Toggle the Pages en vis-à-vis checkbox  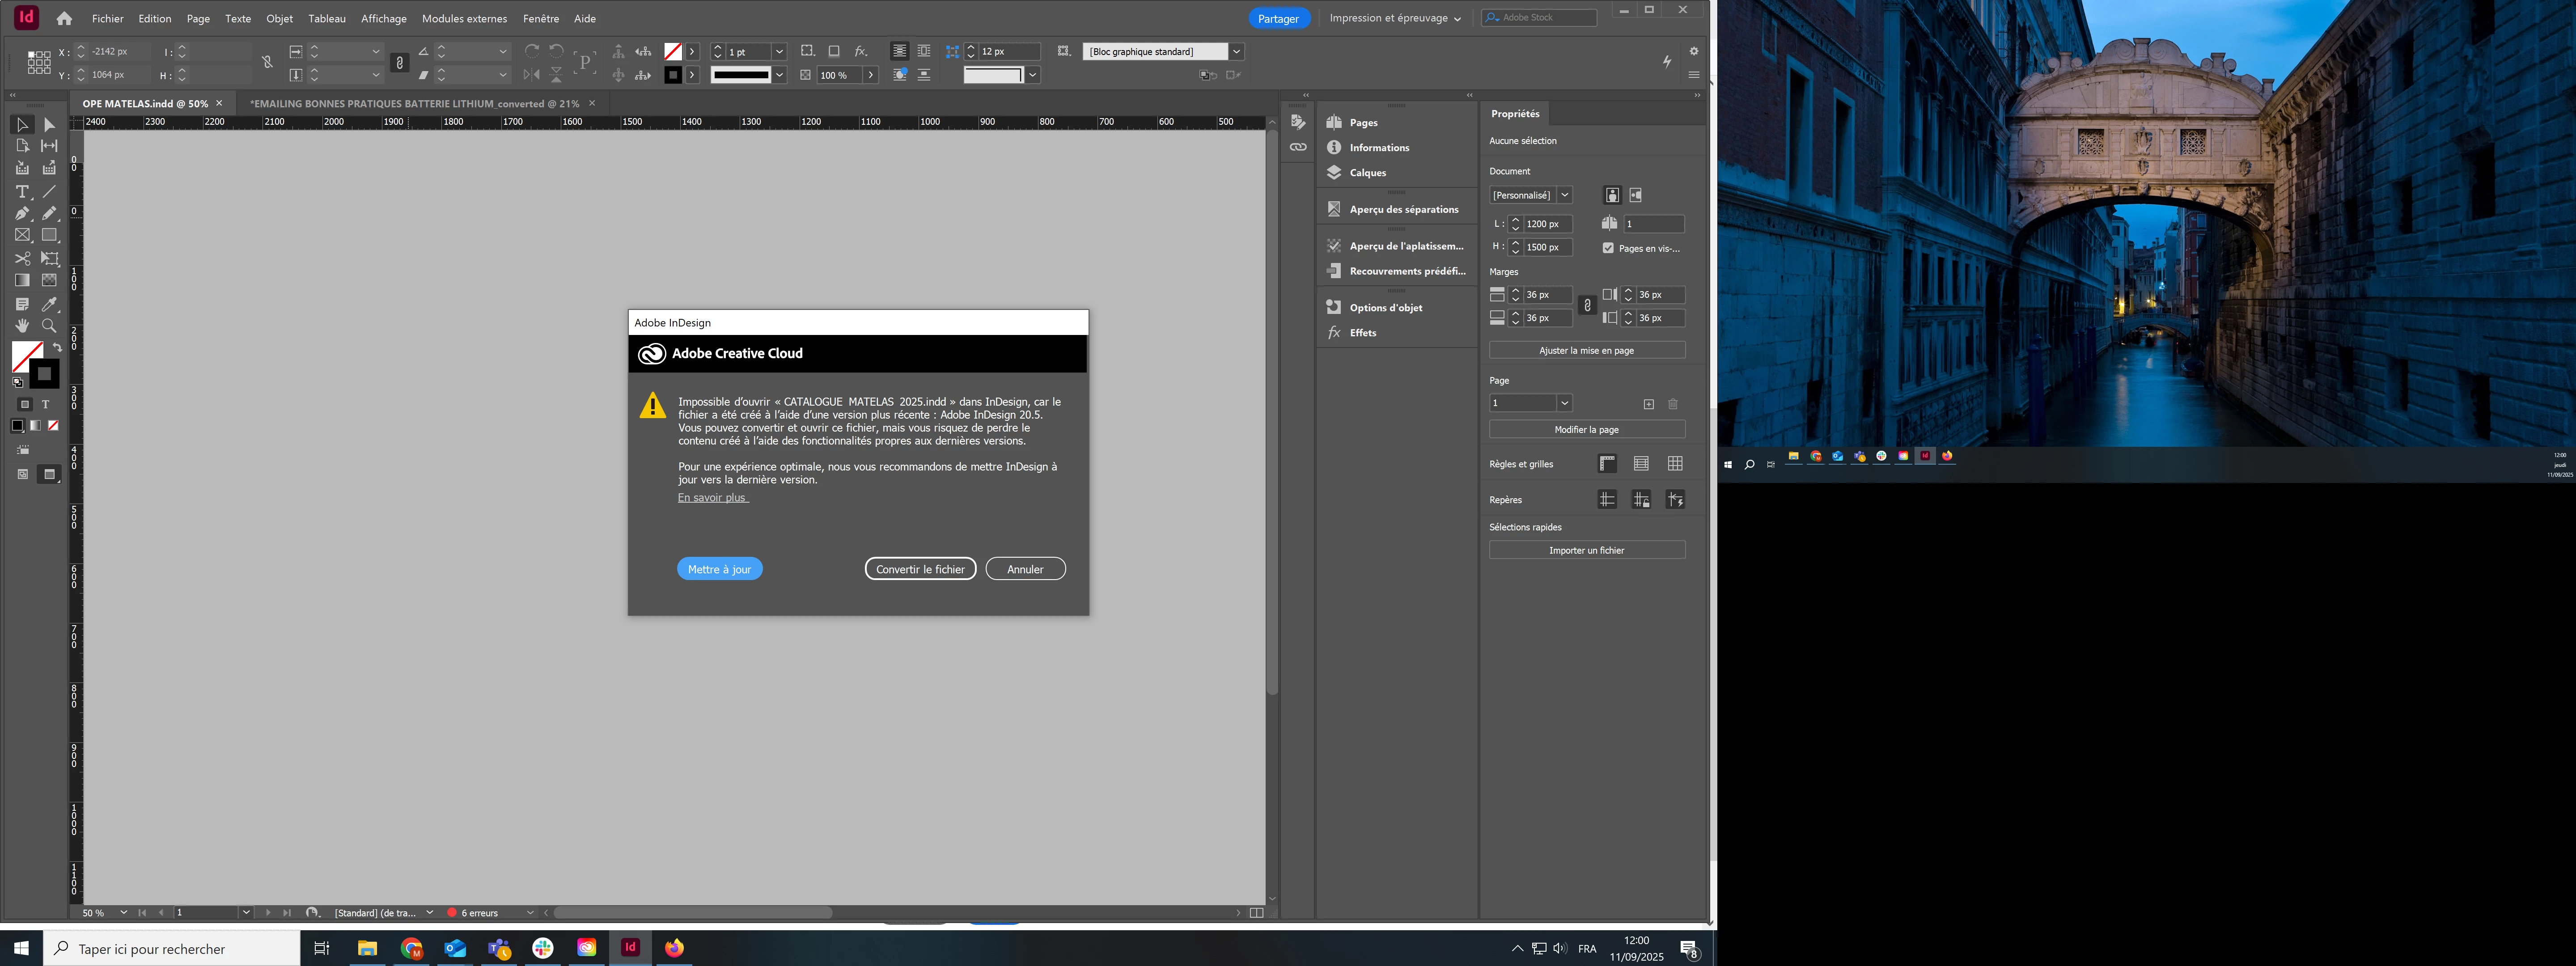(1608, 248)
